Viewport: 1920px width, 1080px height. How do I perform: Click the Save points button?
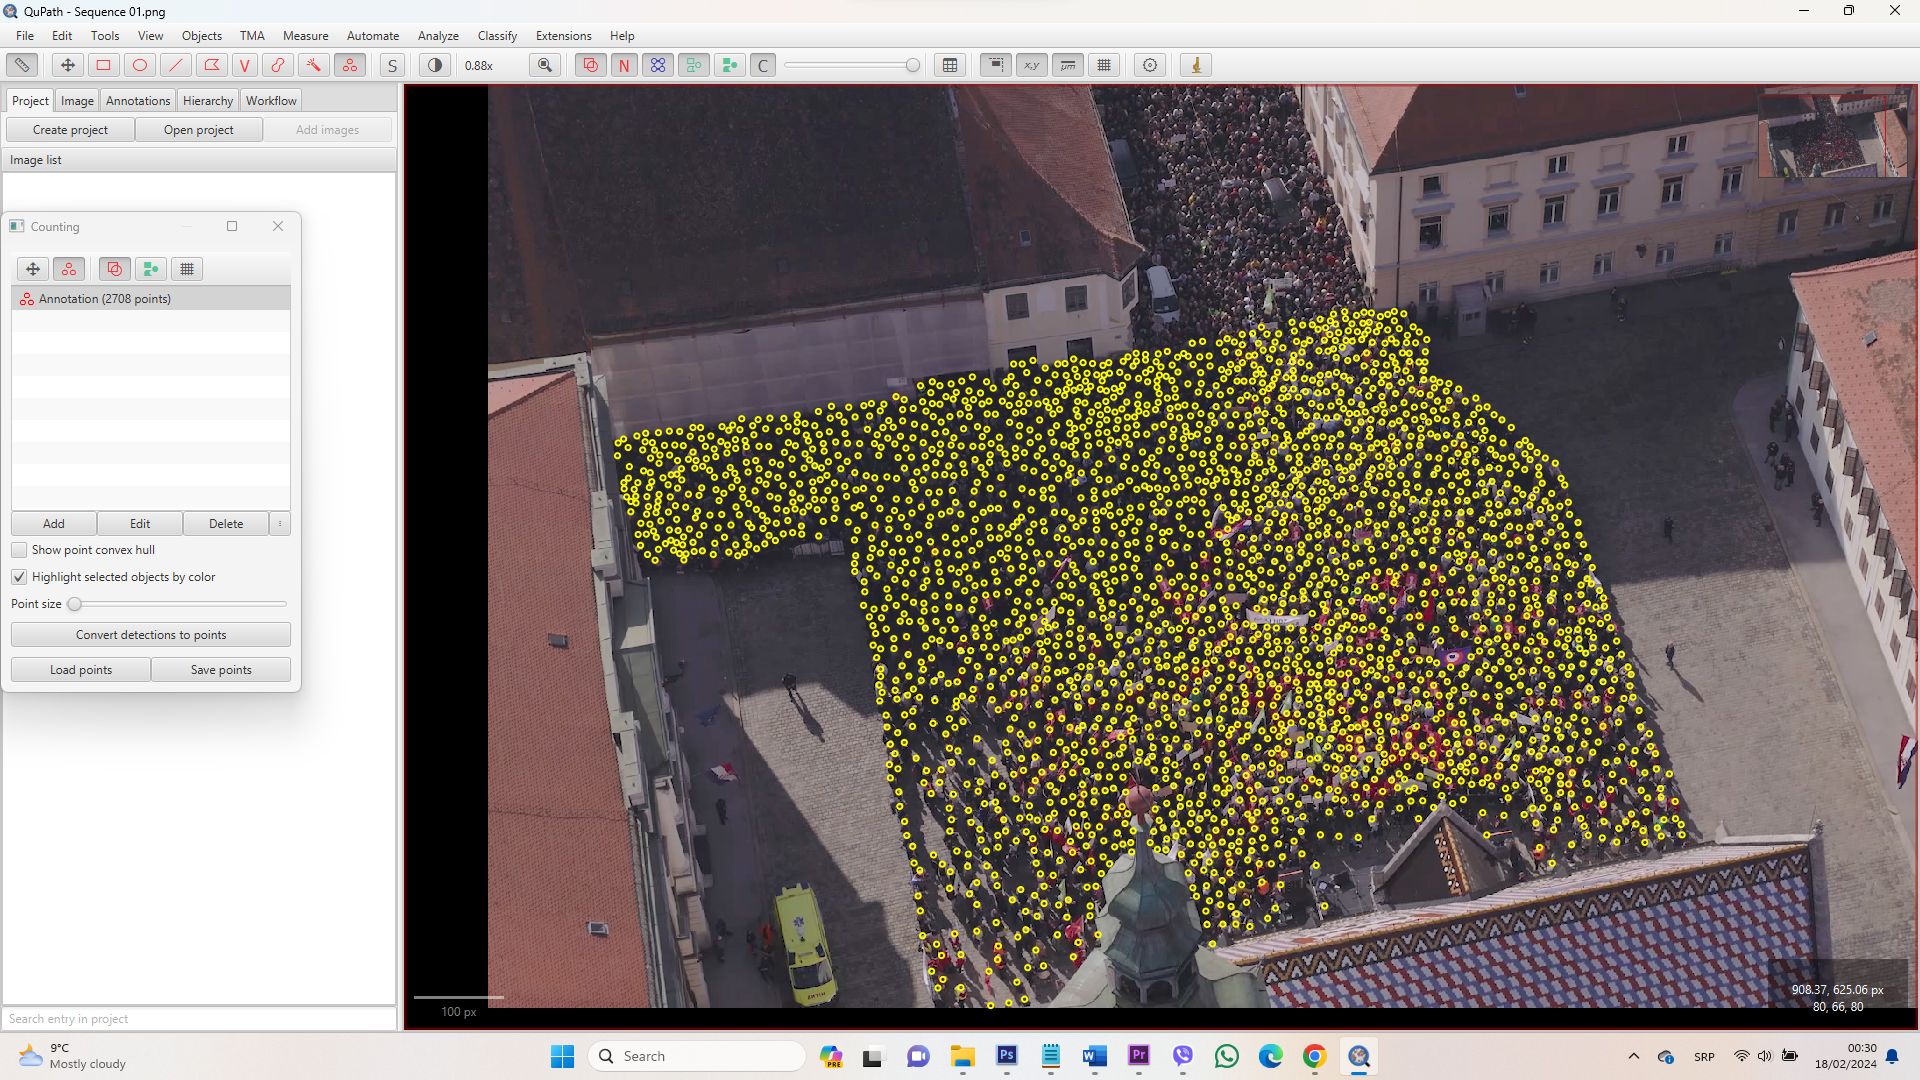(221, 670)
